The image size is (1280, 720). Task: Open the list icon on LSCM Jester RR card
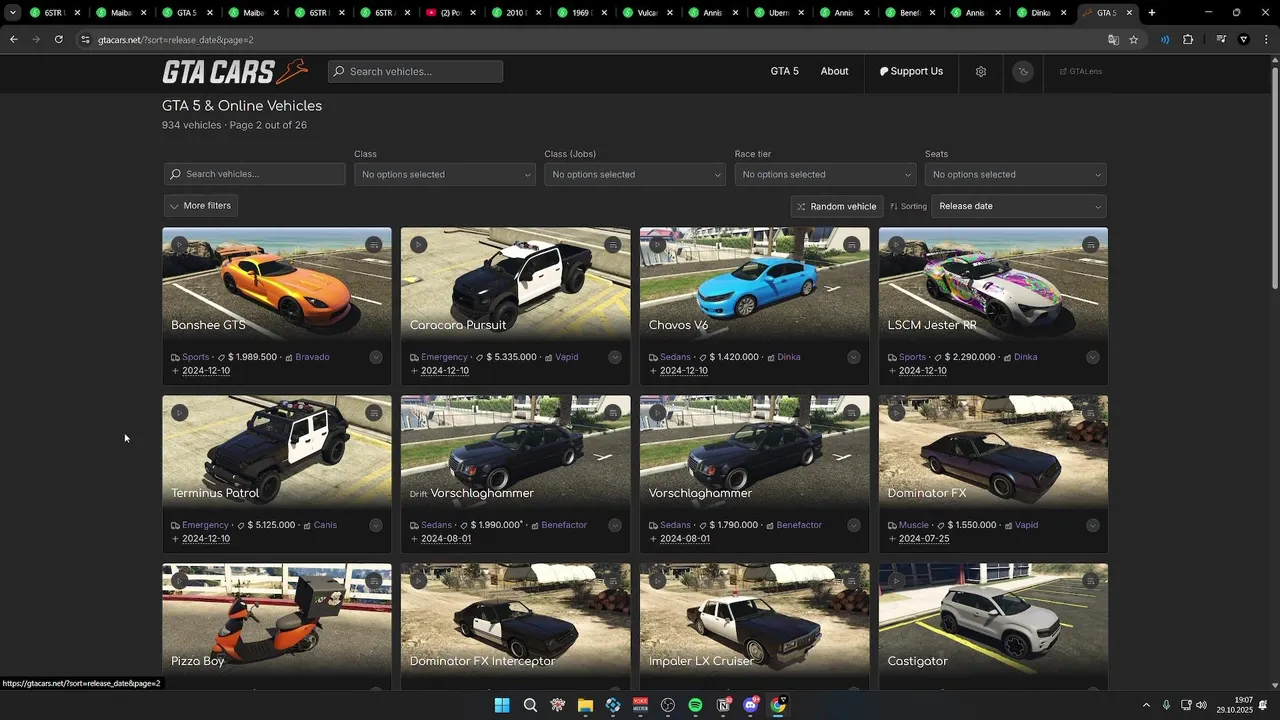tap(1091, 245)
